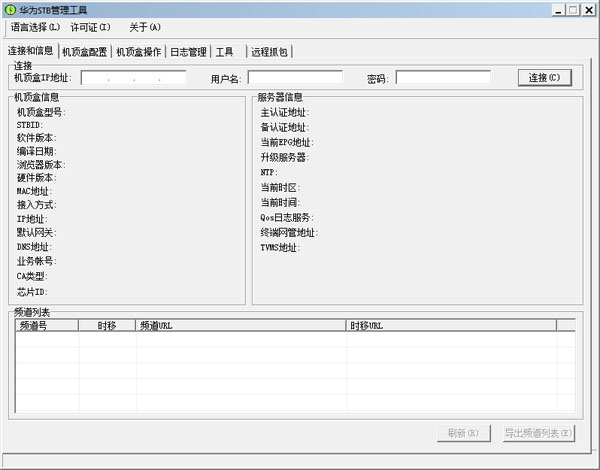Click the STBID label
Screen dimensions: 600x470
pos(30,125)
